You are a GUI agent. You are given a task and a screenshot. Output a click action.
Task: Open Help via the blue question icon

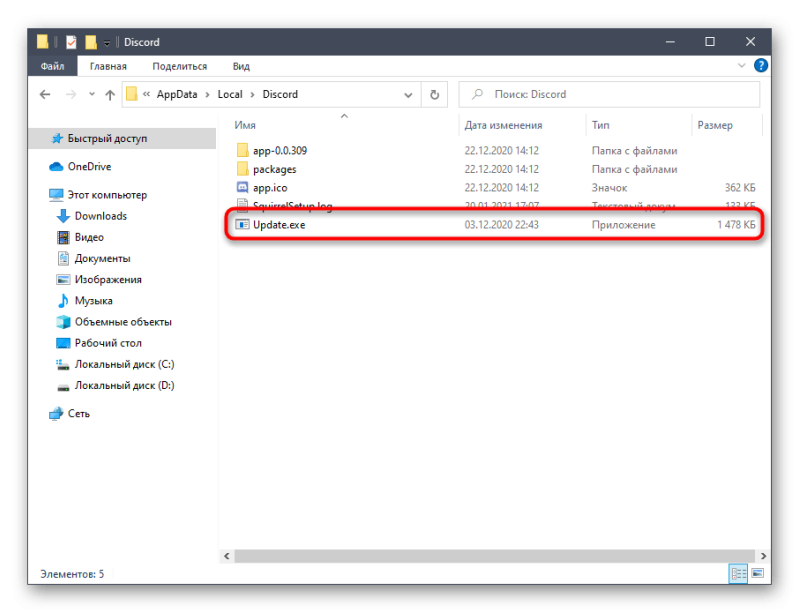[x=761, y=66]
